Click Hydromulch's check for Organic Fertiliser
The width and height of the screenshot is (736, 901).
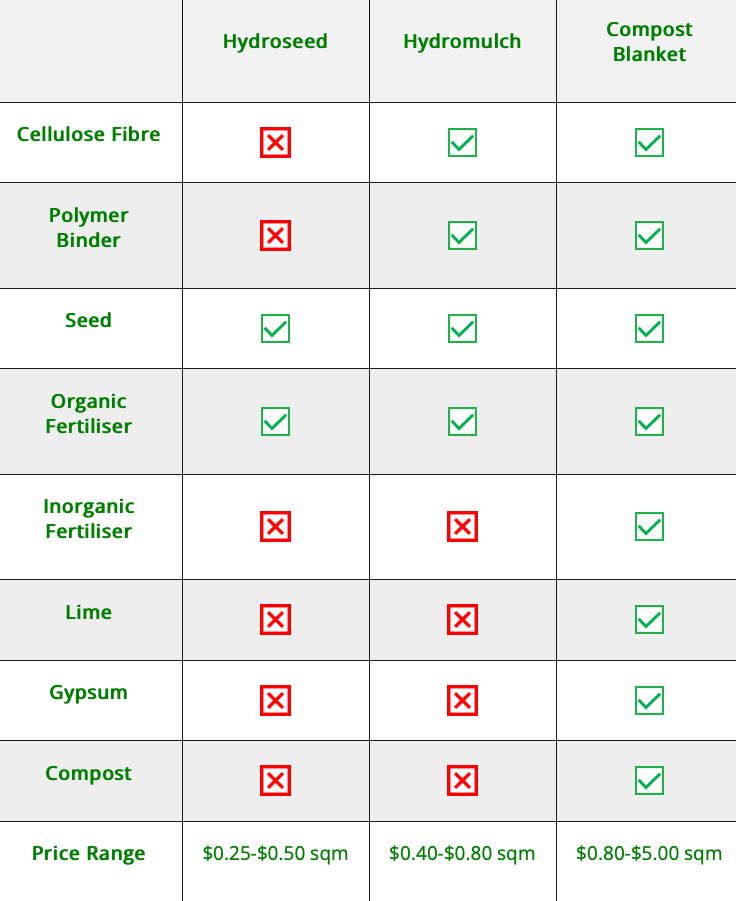463,422
